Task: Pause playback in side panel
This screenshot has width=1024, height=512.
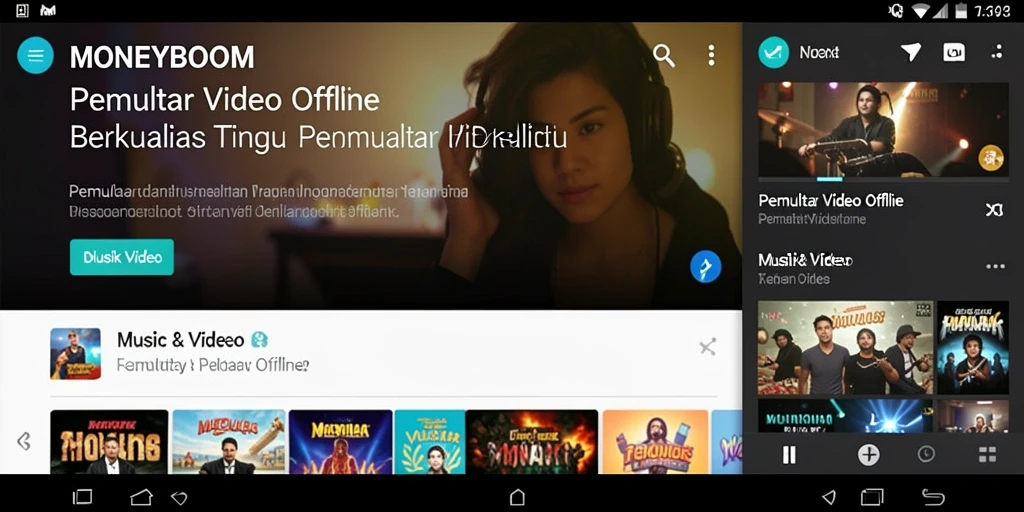Action: pos(789,455)
